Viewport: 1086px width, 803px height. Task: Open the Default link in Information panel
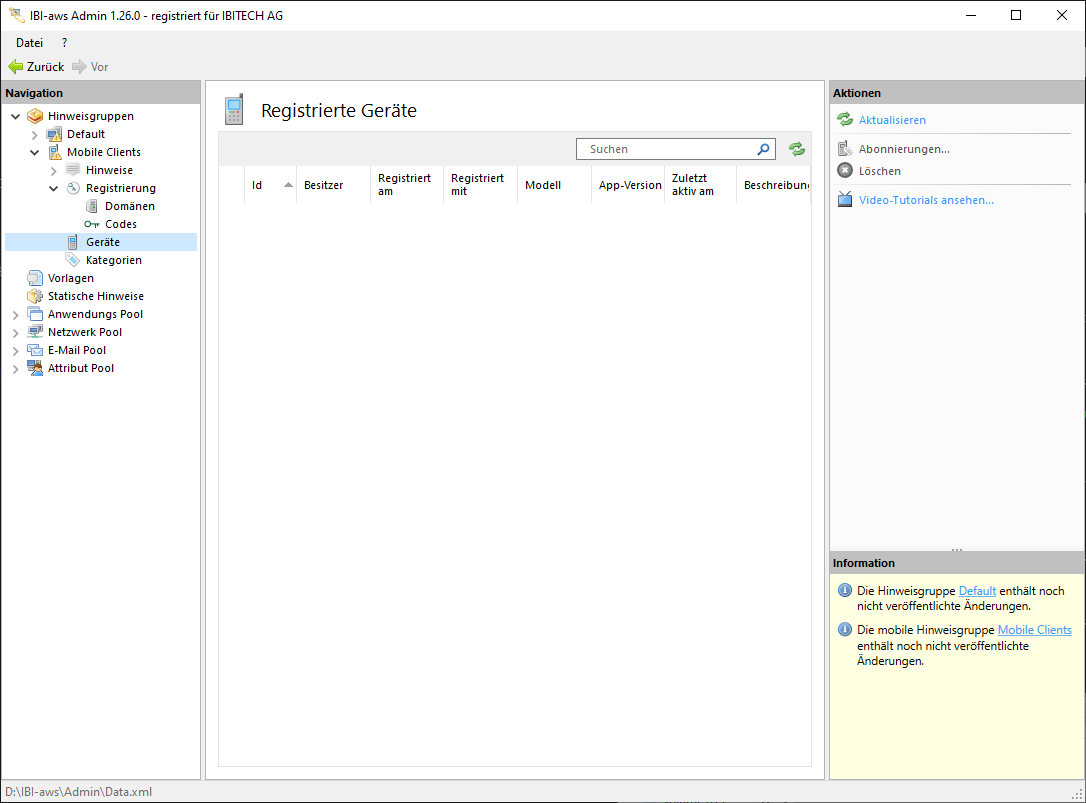pos(977,591)
